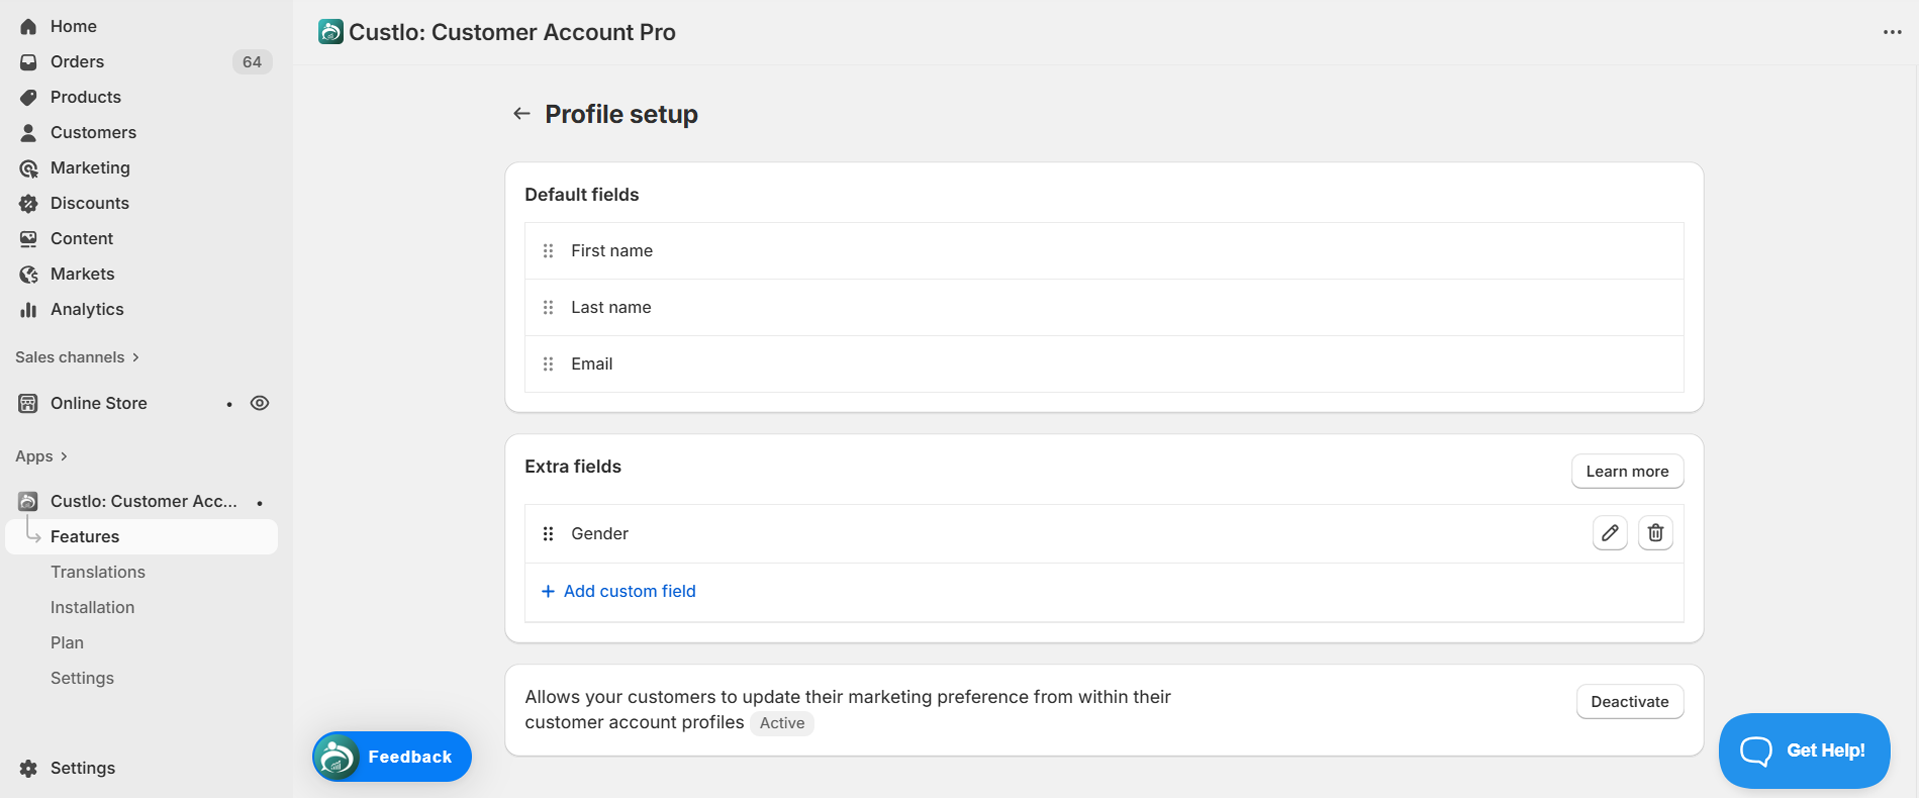Viewport: 1919px width, 798px height.
Task: Click the Learn more button
Action: (1626, 471)
